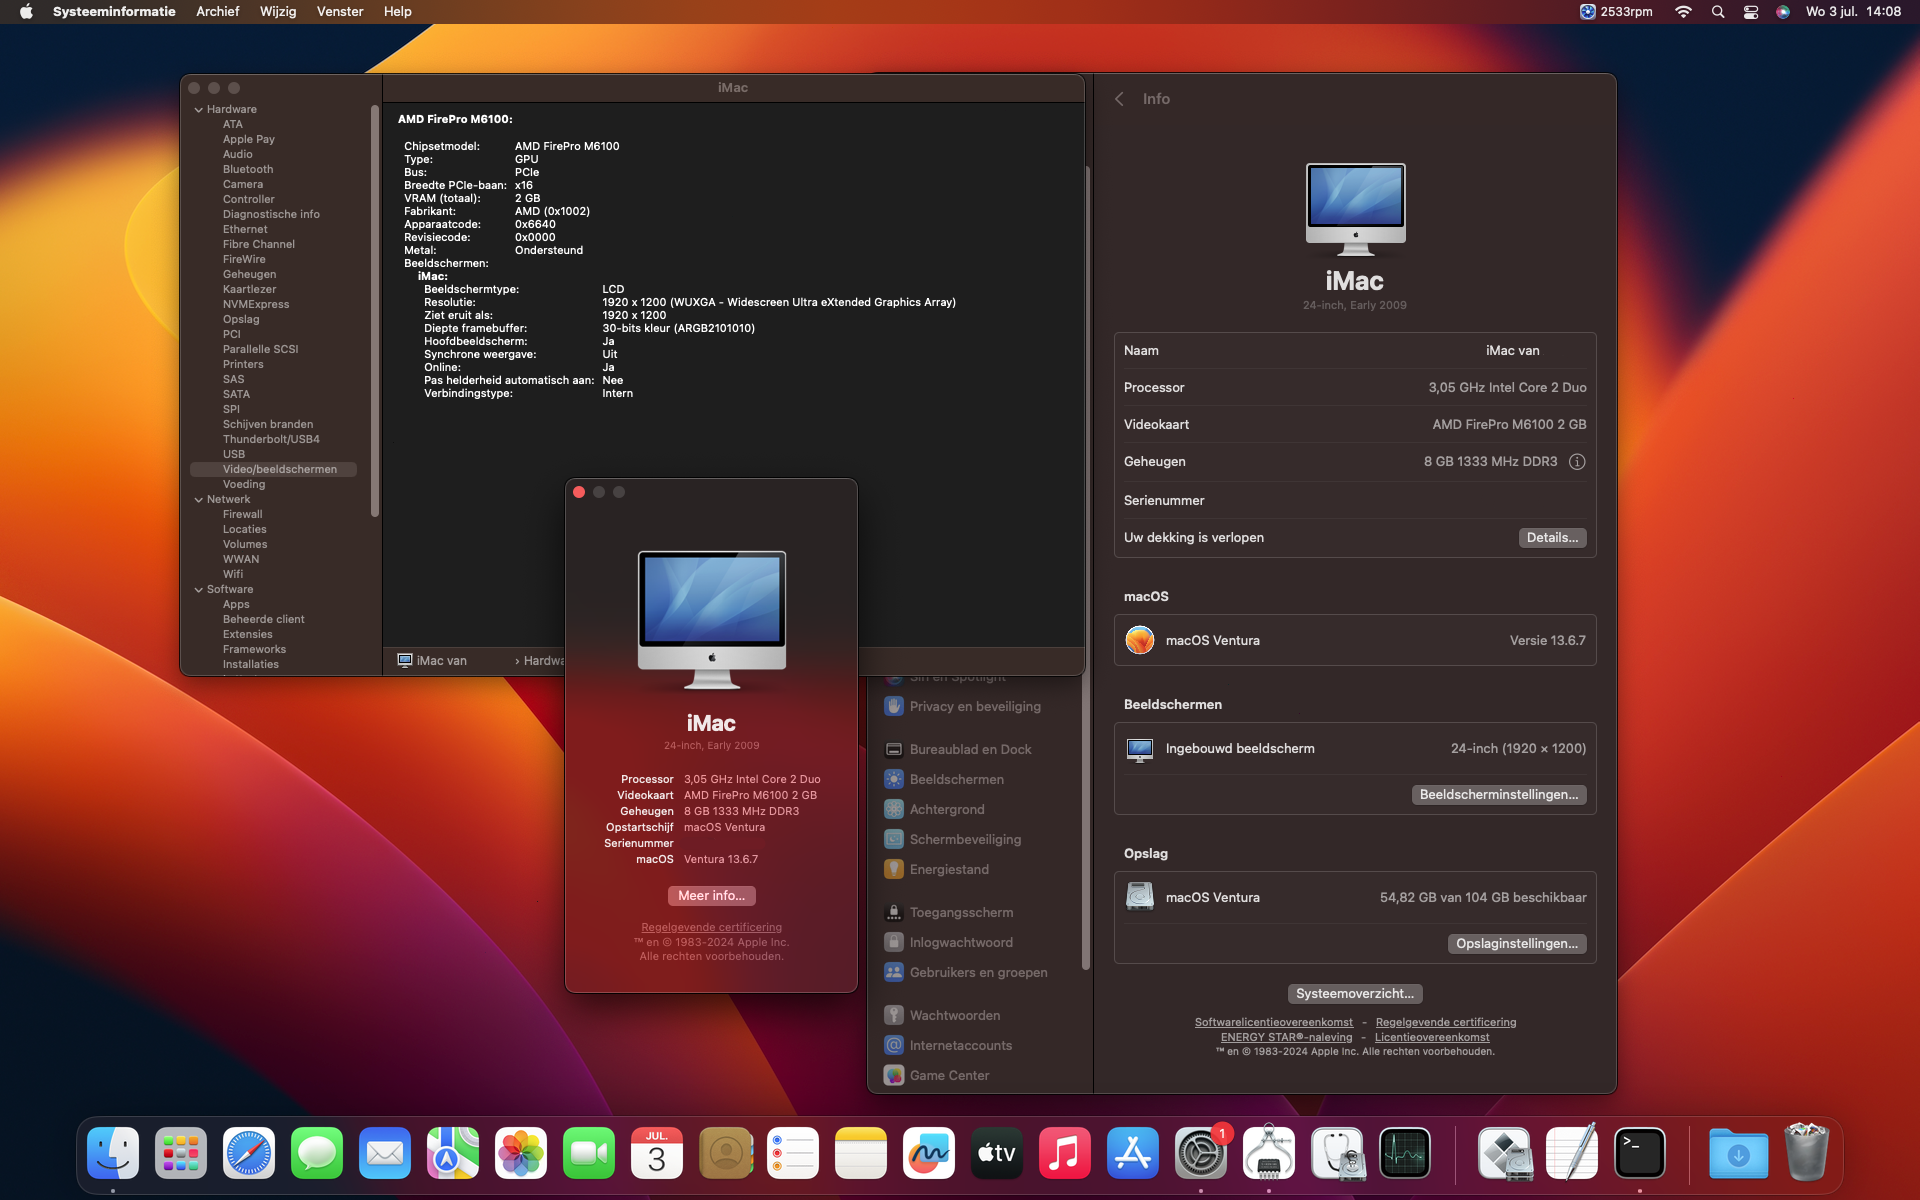Open Spotlight search in menu bar
This screenshot has height=1200, width=1920.
point(1718,12)
